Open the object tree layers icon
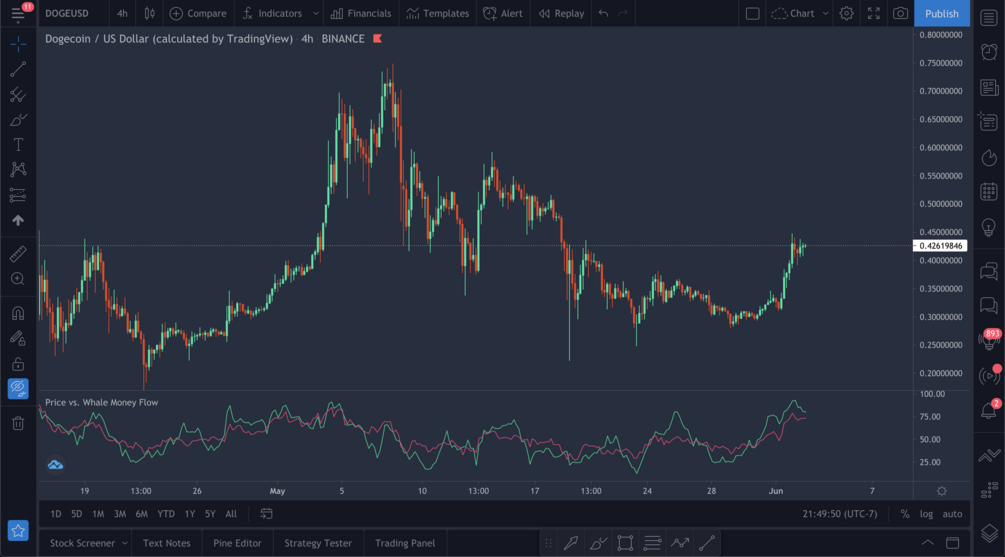This screenshot has height=557, width=1005. pyautogui.click(x=989, y=533)
